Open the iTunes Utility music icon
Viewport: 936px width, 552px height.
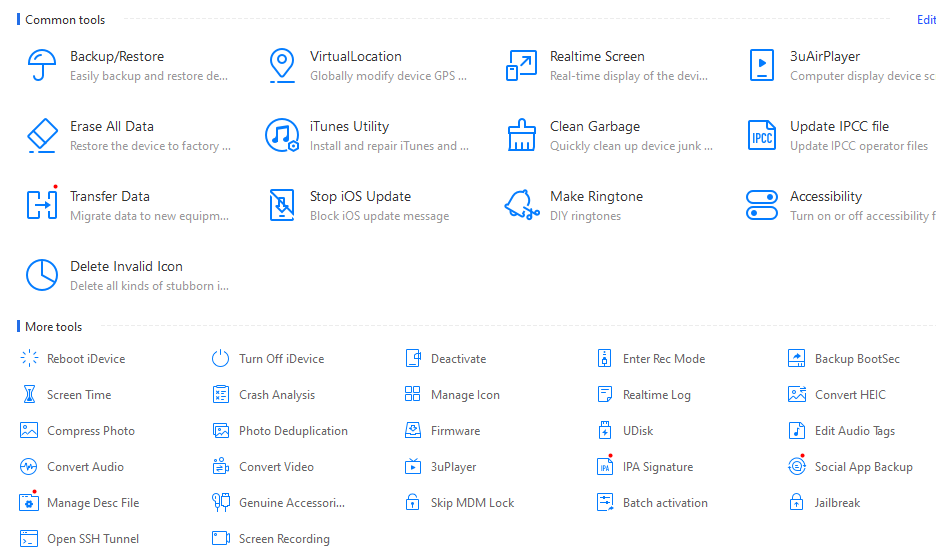click(x=282, y=135)
